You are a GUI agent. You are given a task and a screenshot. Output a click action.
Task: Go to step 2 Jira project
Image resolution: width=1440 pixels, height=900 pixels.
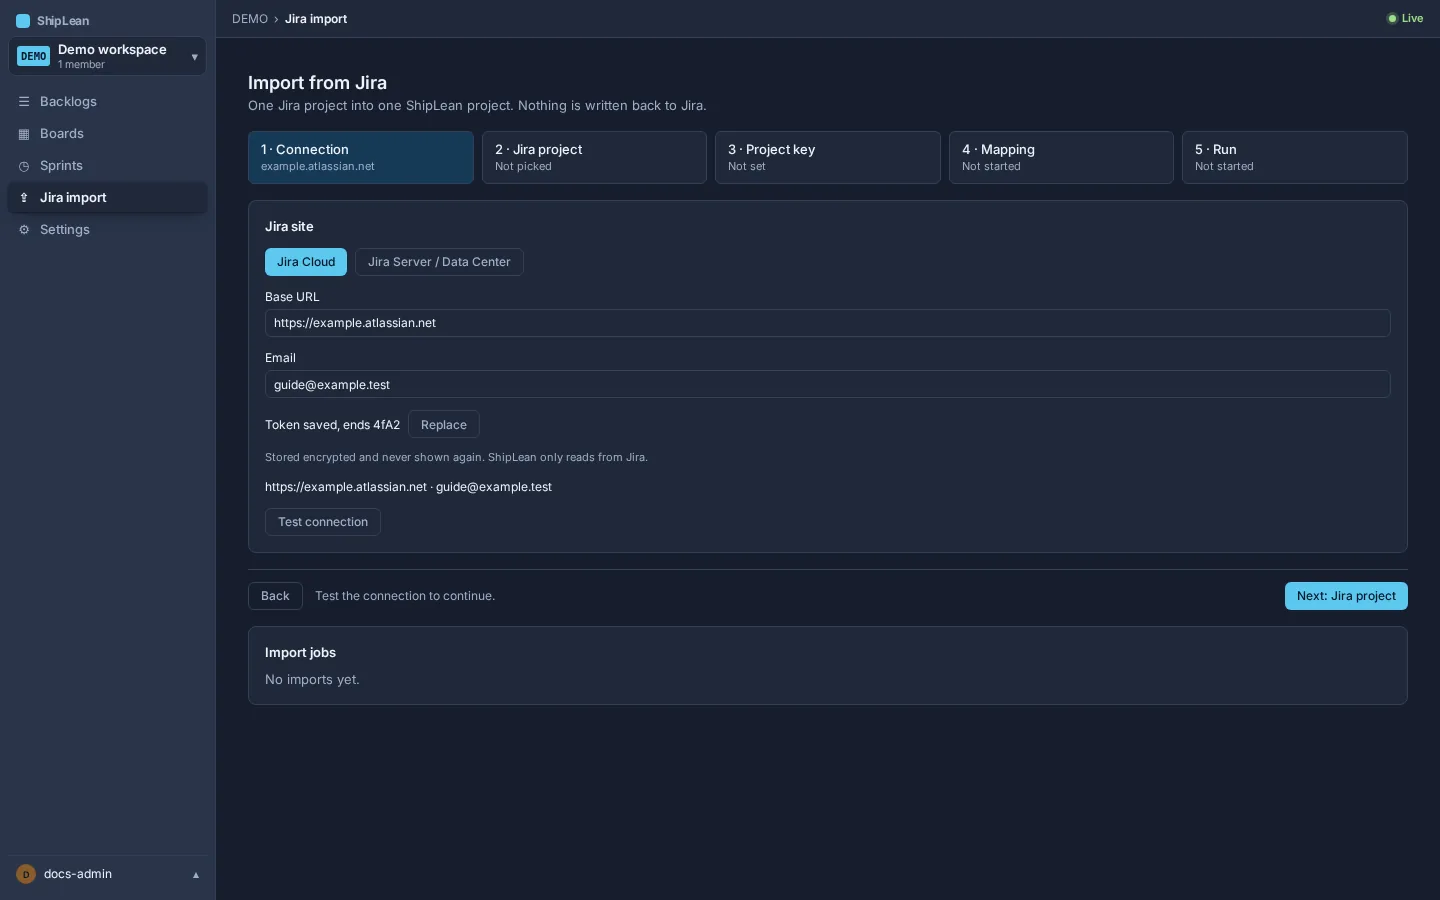[x=594, y=157]
